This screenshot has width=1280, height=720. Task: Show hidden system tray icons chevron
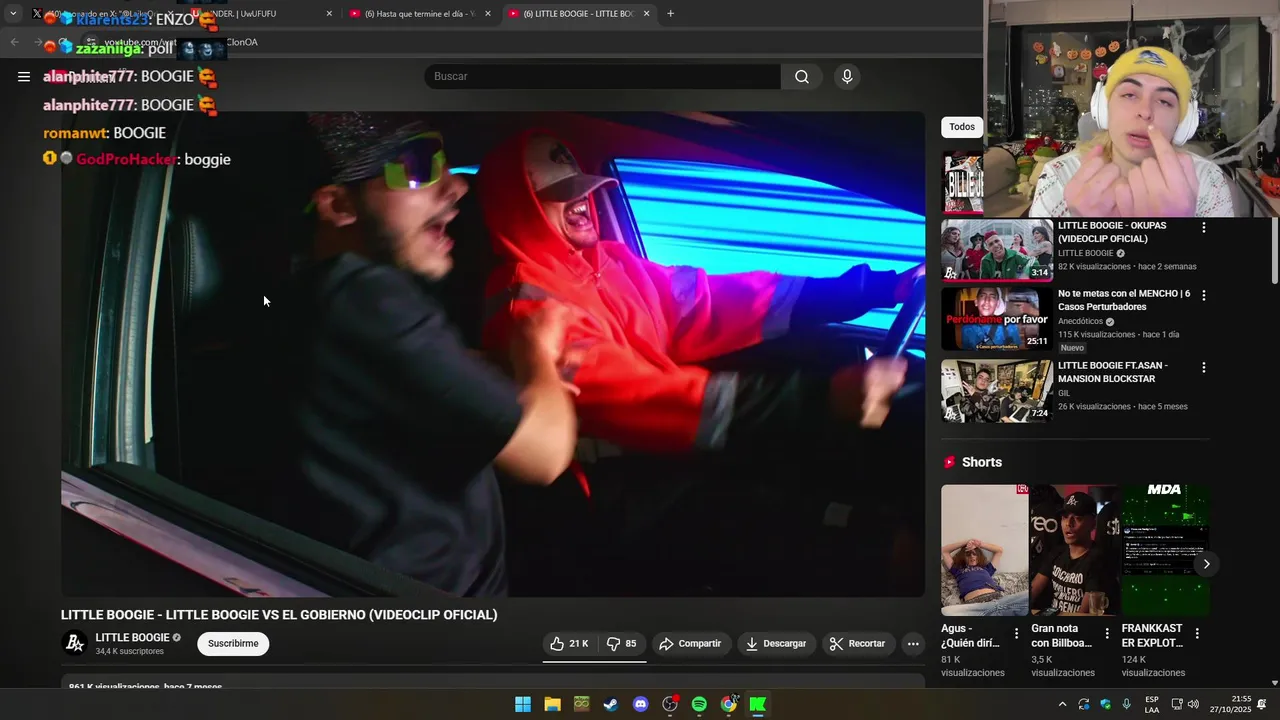1062,704
